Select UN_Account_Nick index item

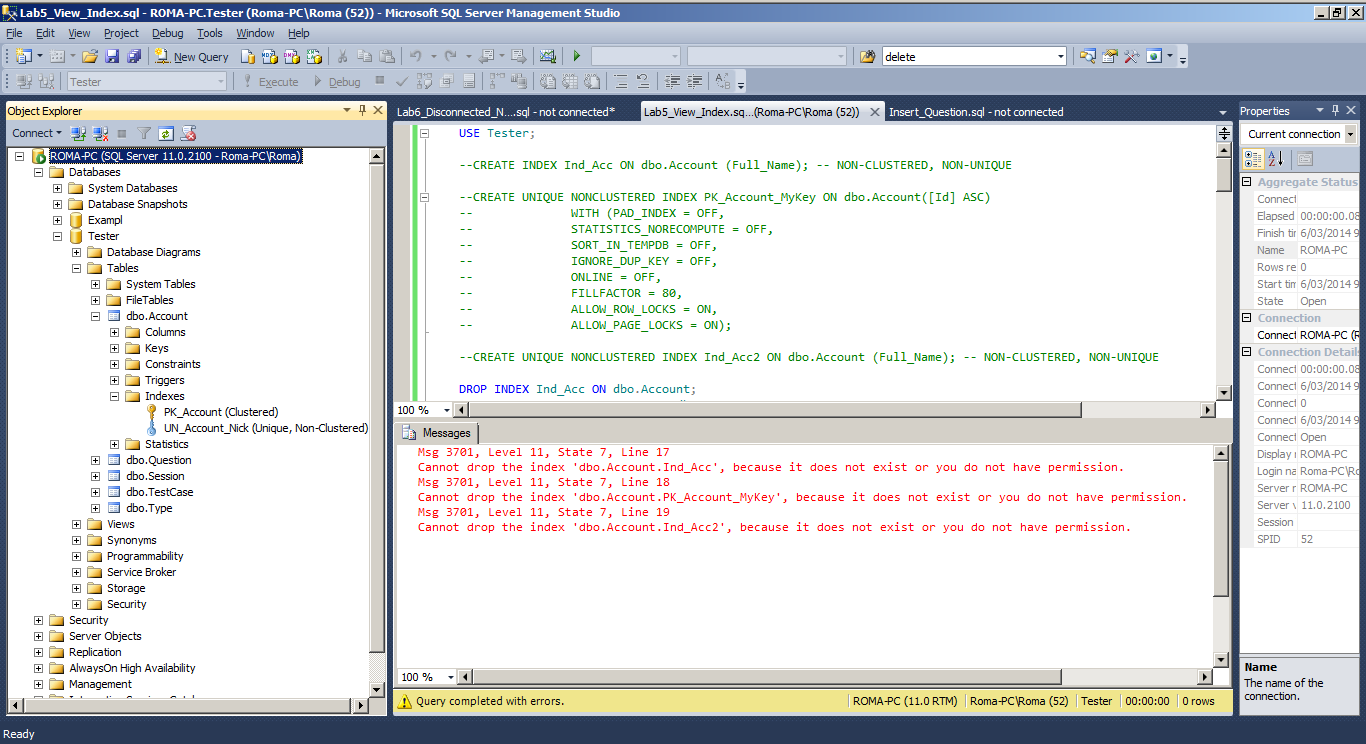click(265, 428)
